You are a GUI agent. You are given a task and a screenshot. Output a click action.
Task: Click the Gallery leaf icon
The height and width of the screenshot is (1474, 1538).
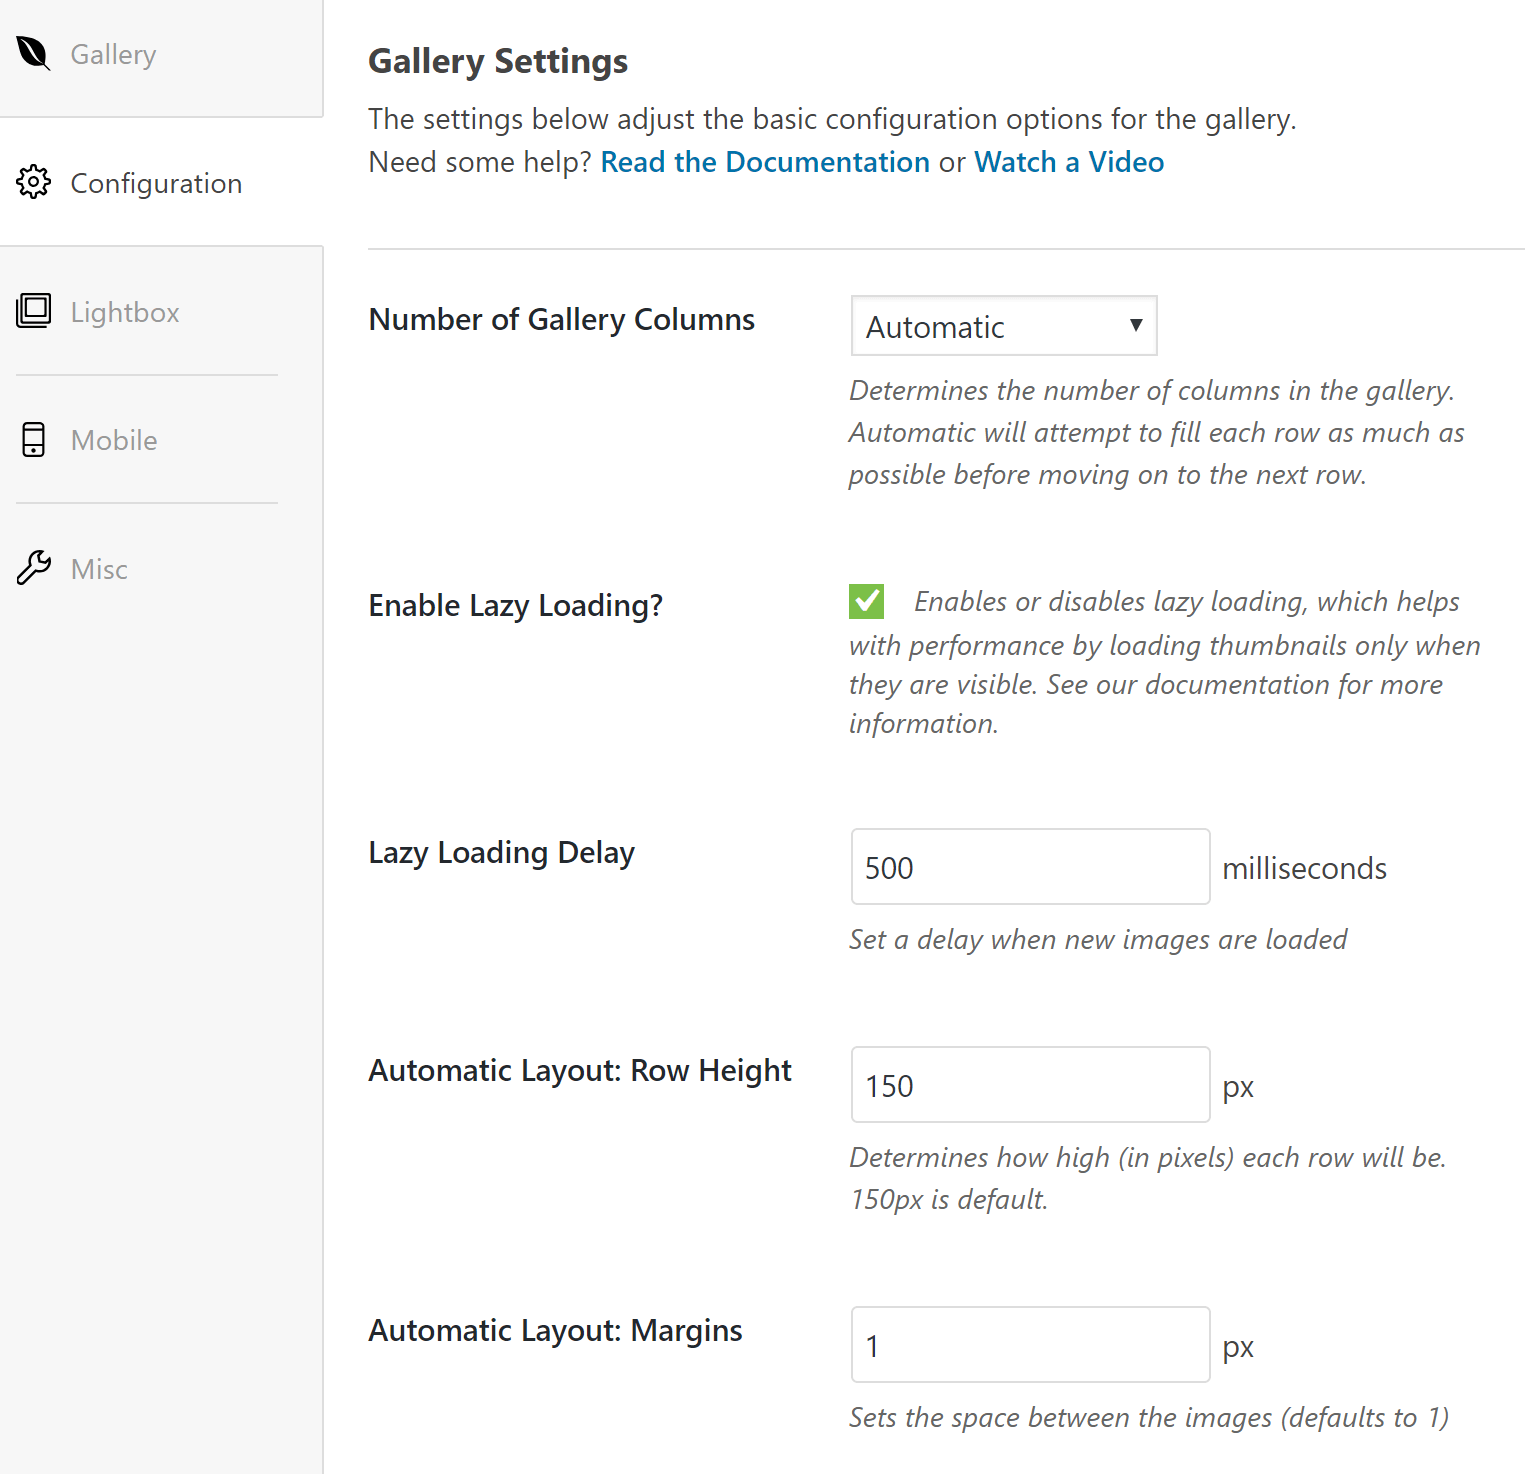[33, 54]
